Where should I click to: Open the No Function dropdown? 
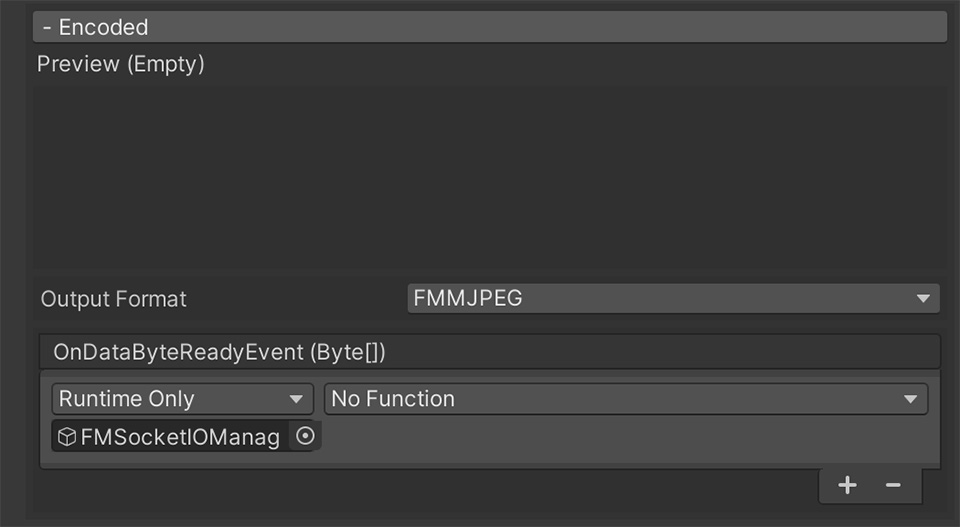[x=626, y=399]
